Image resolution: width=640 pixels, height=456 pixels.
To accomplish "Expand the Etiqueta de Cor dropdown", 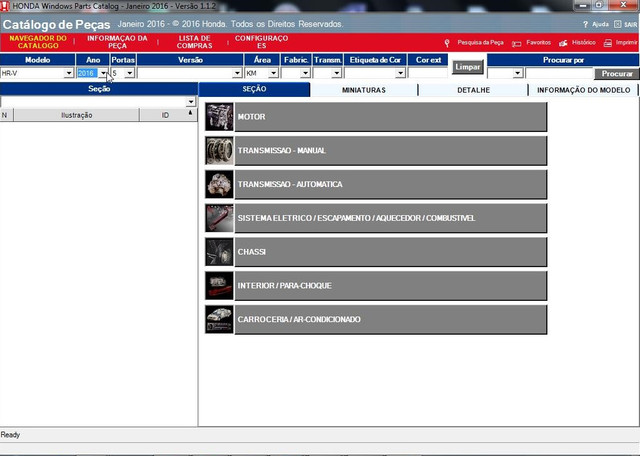I will 400,73.
